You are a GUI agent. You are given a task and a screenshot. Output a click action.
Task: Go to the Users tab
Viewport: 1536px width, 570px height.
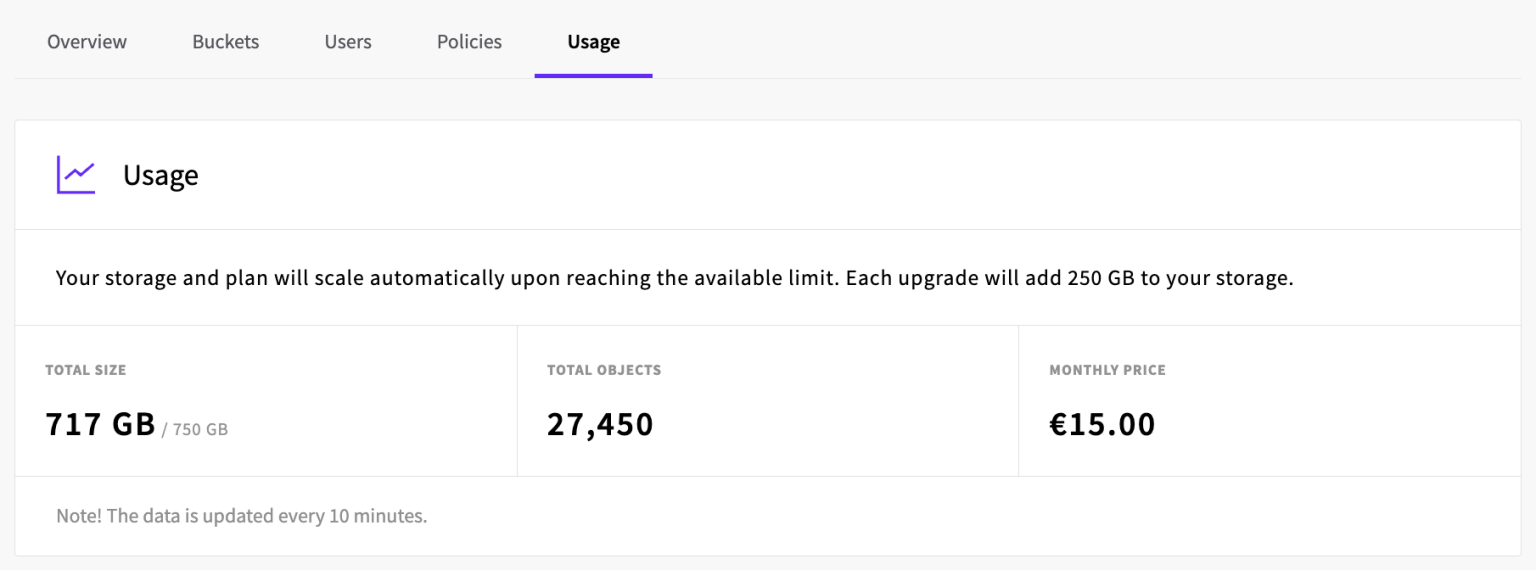[x=348, y=42]
